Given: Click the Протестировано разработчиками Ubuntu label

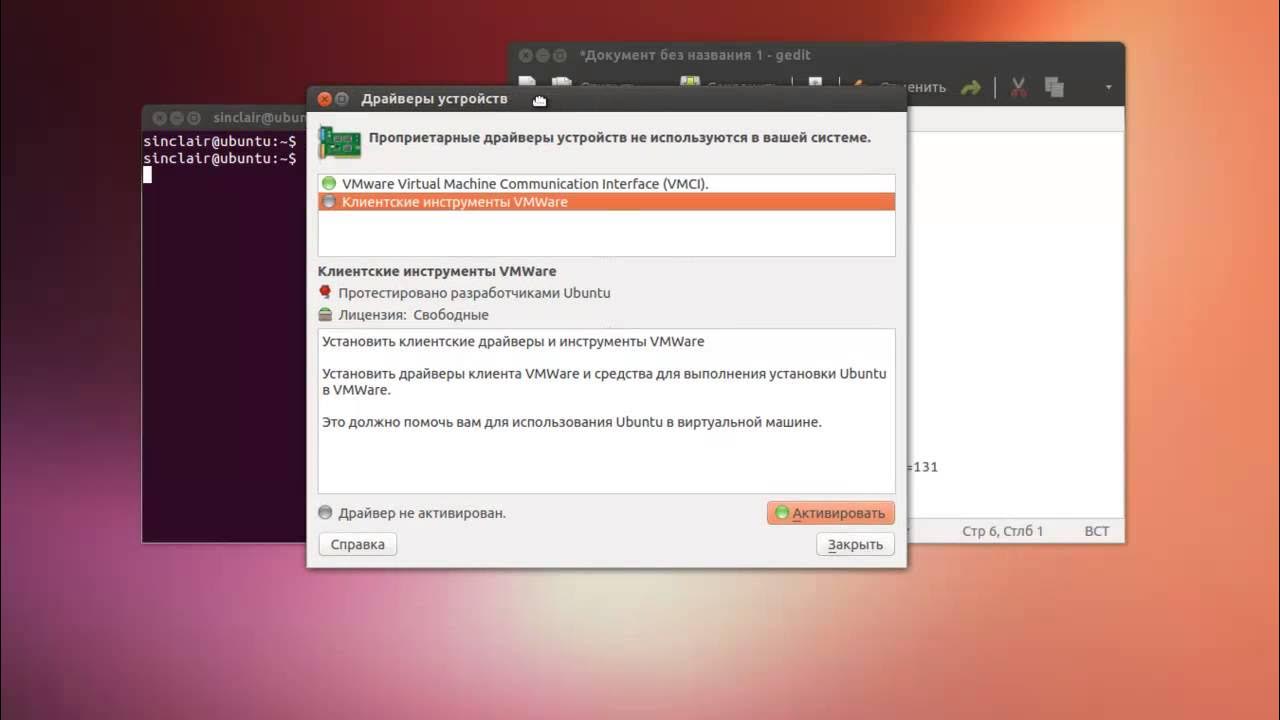Looking at the screenshot, I should point(474,293).
